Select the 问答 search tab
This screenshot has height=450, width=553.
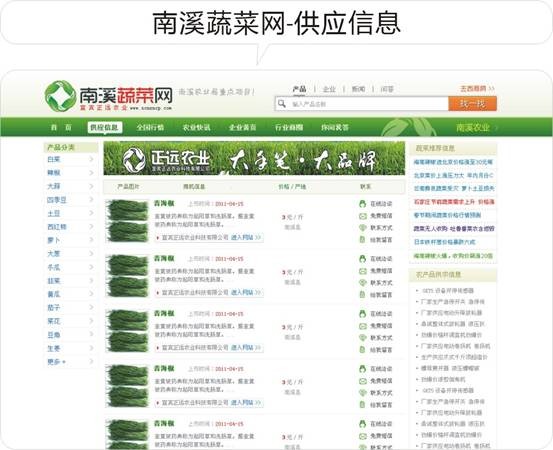[387, 89]
